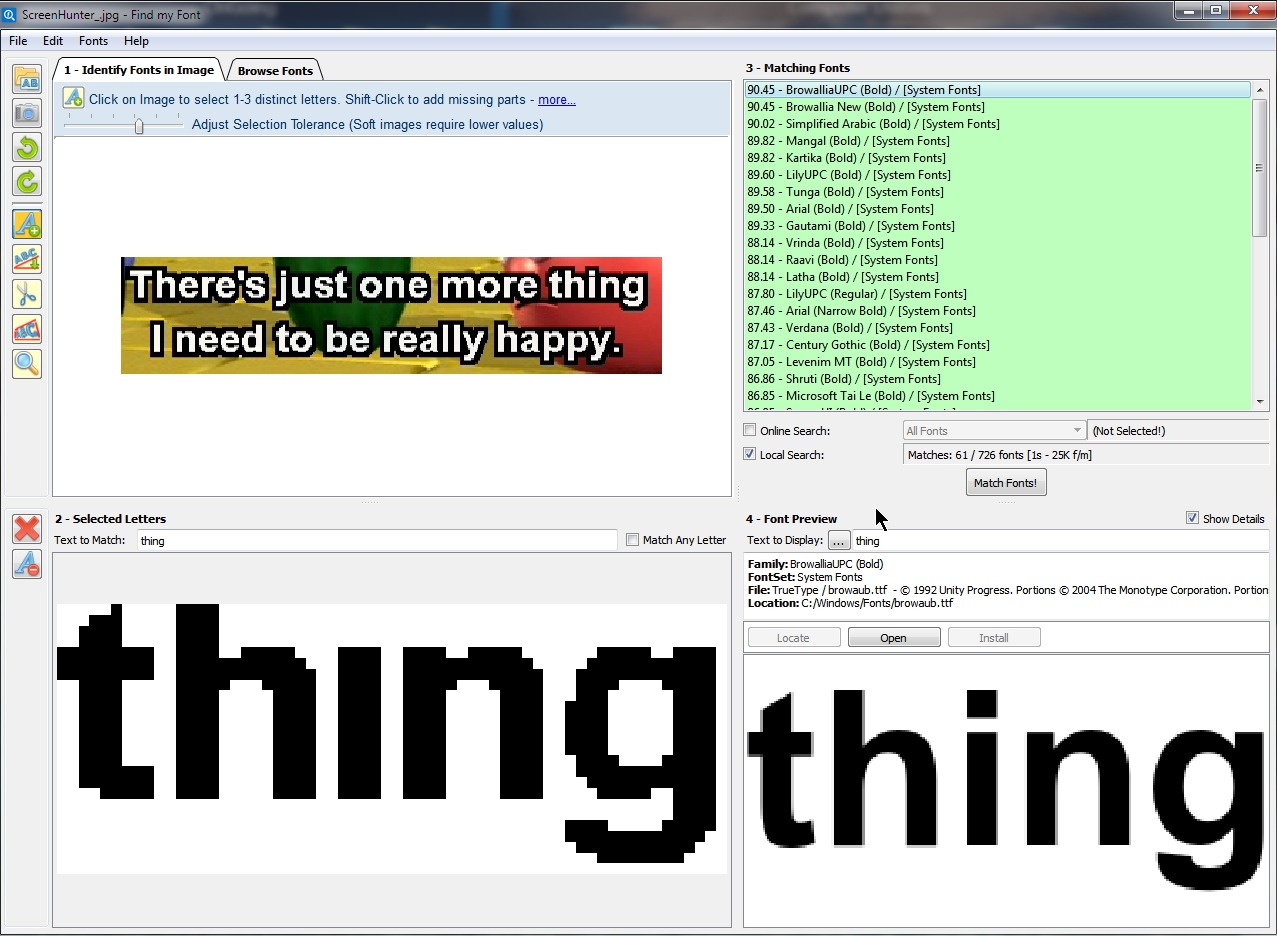Click the 'Matches: 61 / 726 fonts' status text
The width and height of the screenshot is (1277, 936).
(x=999, y=455)
